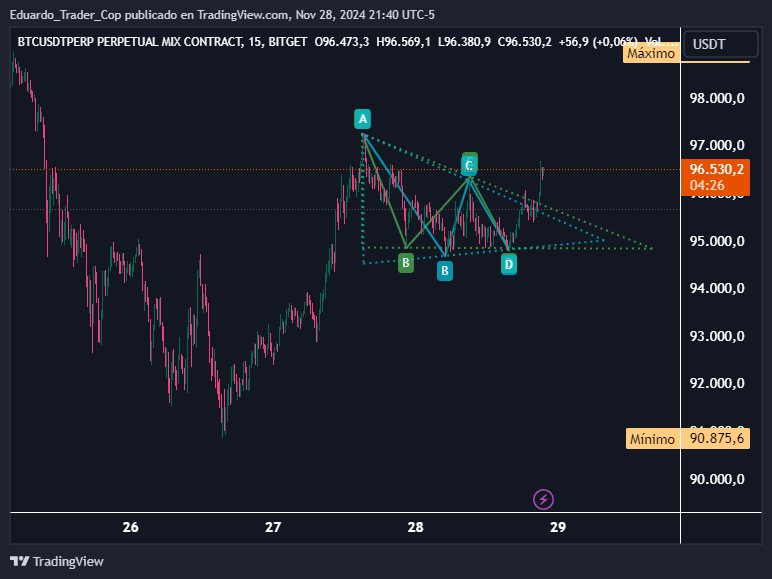Click the Mínimo 90.875,6 price label
The image size is (772, 579).
click(688, 439)
